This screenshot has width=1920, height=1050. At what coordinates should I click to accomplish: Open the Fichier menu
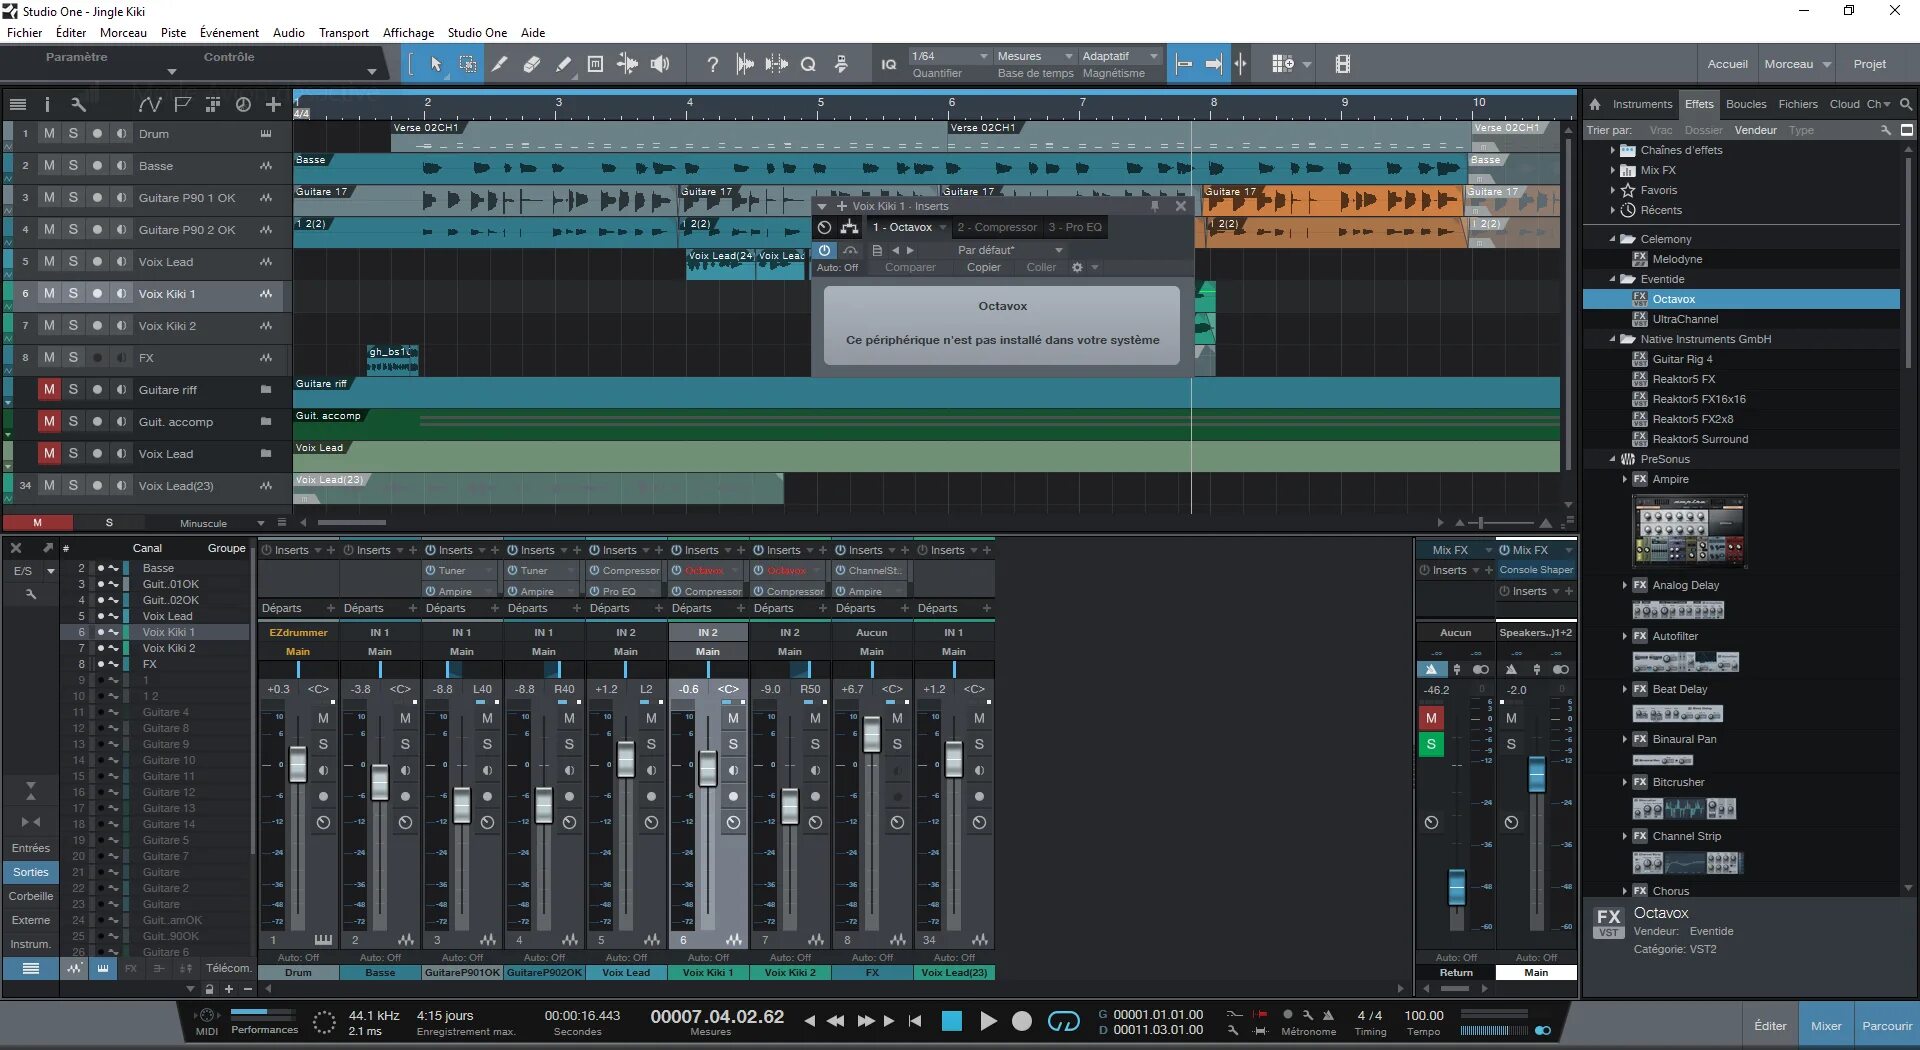coord(24,32)
